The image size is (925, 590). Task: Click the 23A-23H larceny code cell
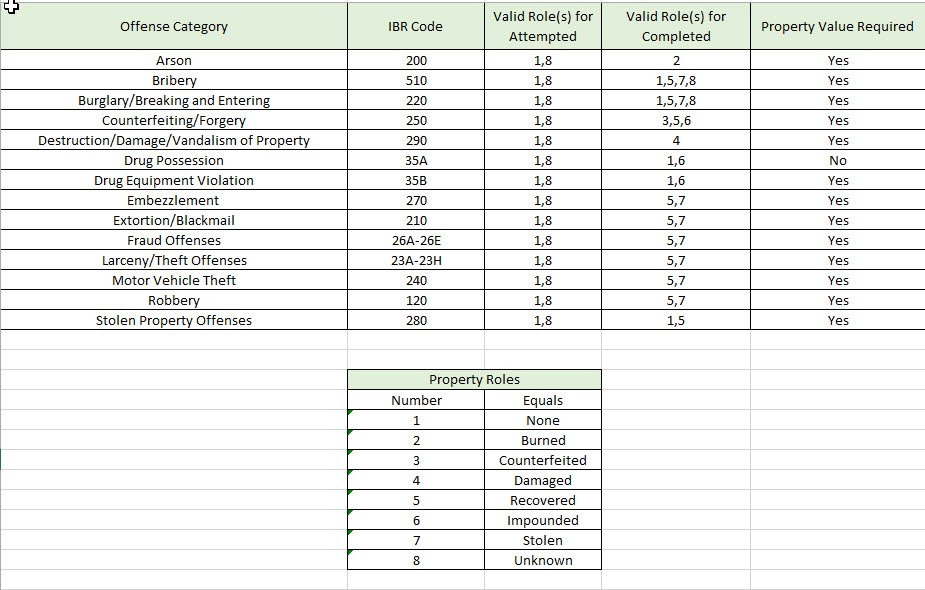(x=416, y=261)
